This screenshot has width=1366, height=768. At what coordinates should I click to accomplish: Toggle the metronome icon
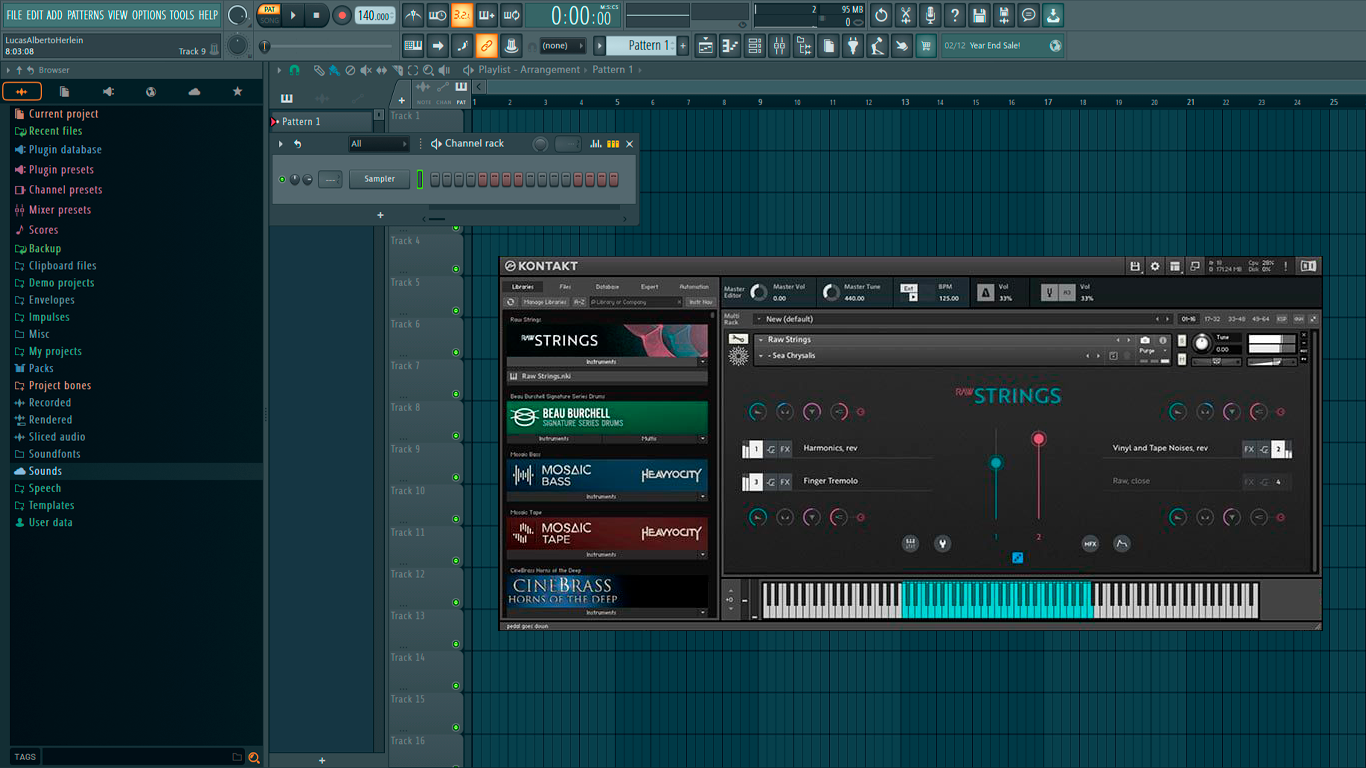[413, 15]
